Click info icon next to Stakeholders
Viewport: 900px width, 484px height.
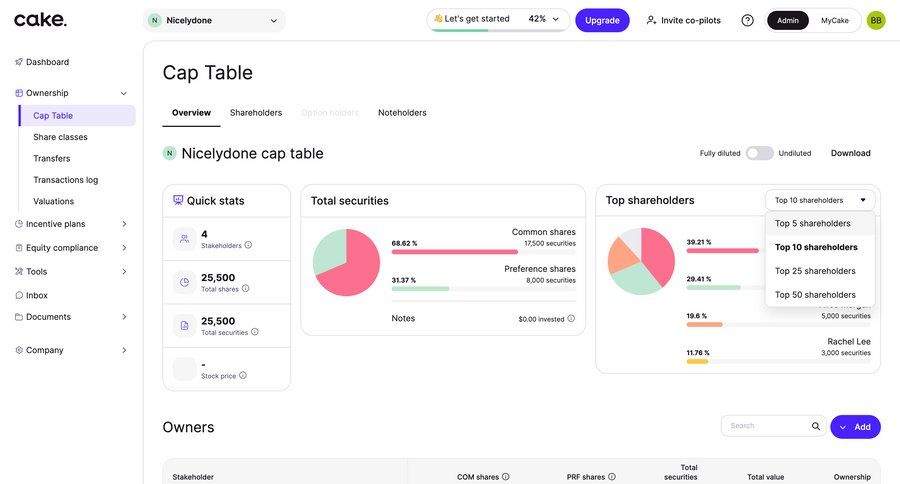pos(248,245)
